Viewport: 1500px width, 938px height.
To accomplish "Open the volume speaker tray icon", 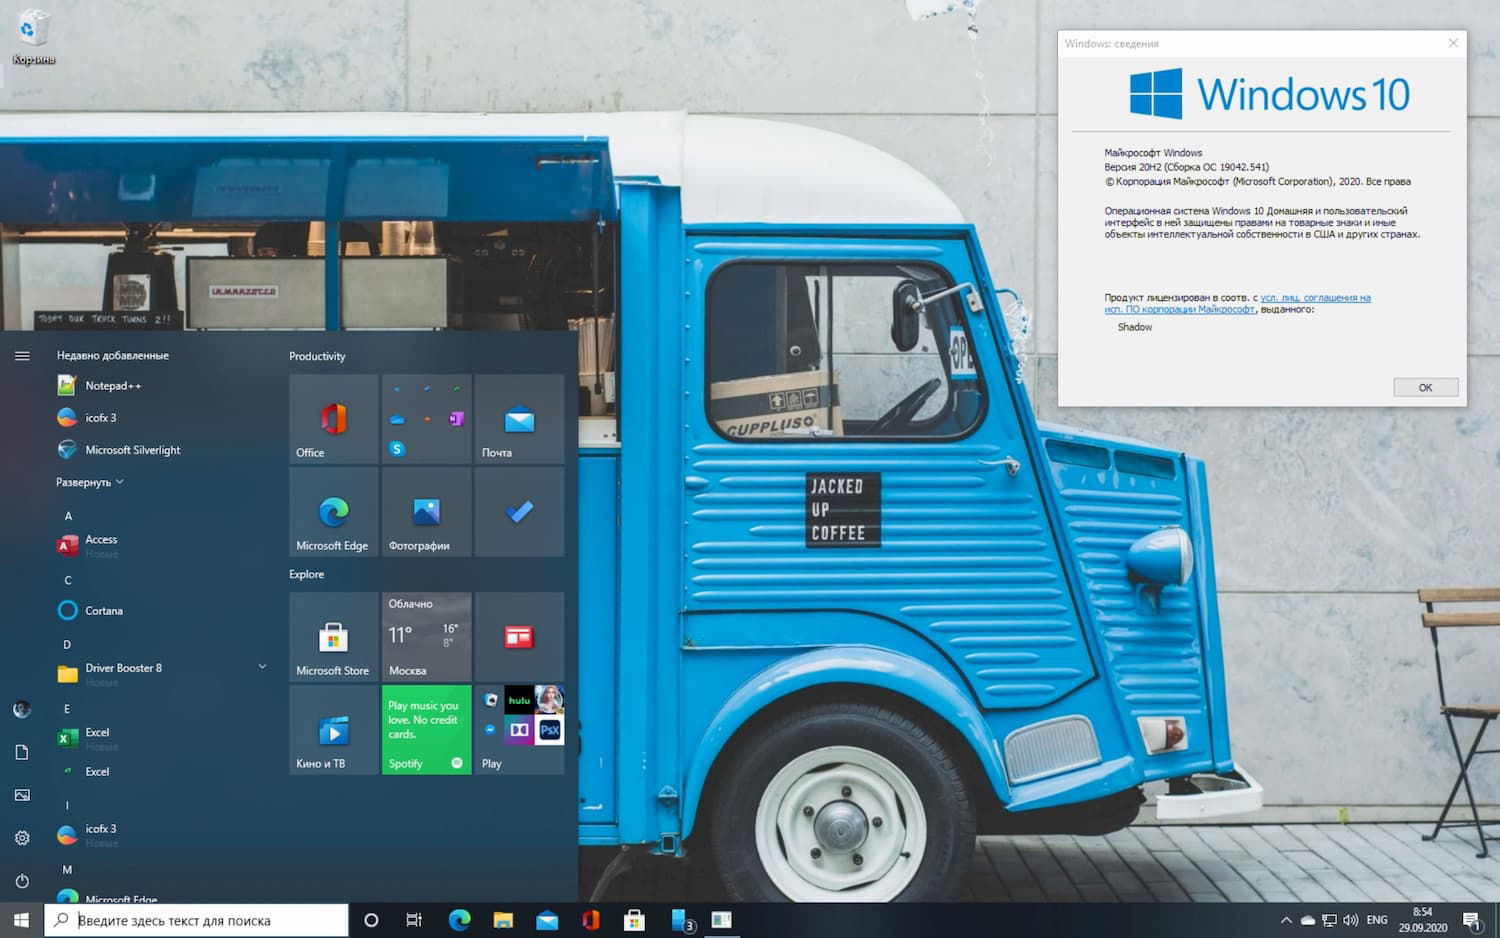I will point(1351,920).
